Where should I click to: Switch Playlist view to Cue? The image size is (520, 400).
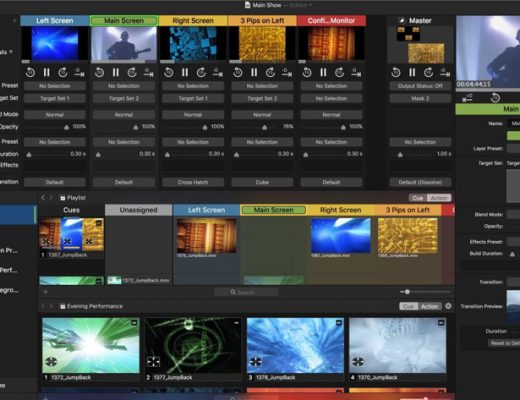pos(418,198)
